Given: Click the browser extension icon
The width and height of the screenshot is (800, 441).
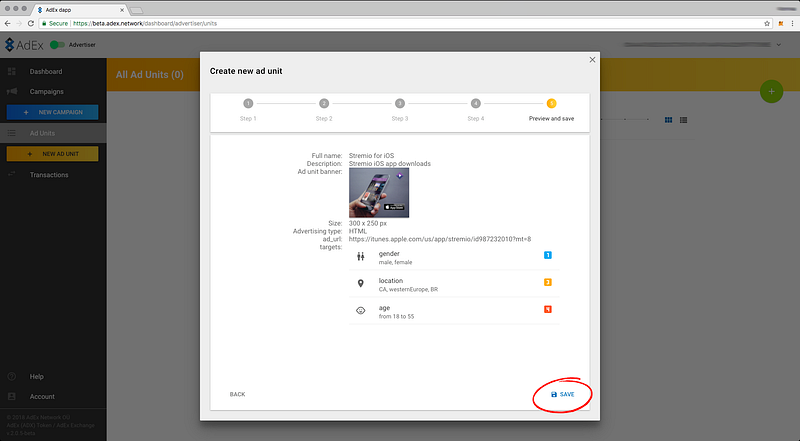Looking at the screenshot, I should pyautogui.click(x=781, y=23).
